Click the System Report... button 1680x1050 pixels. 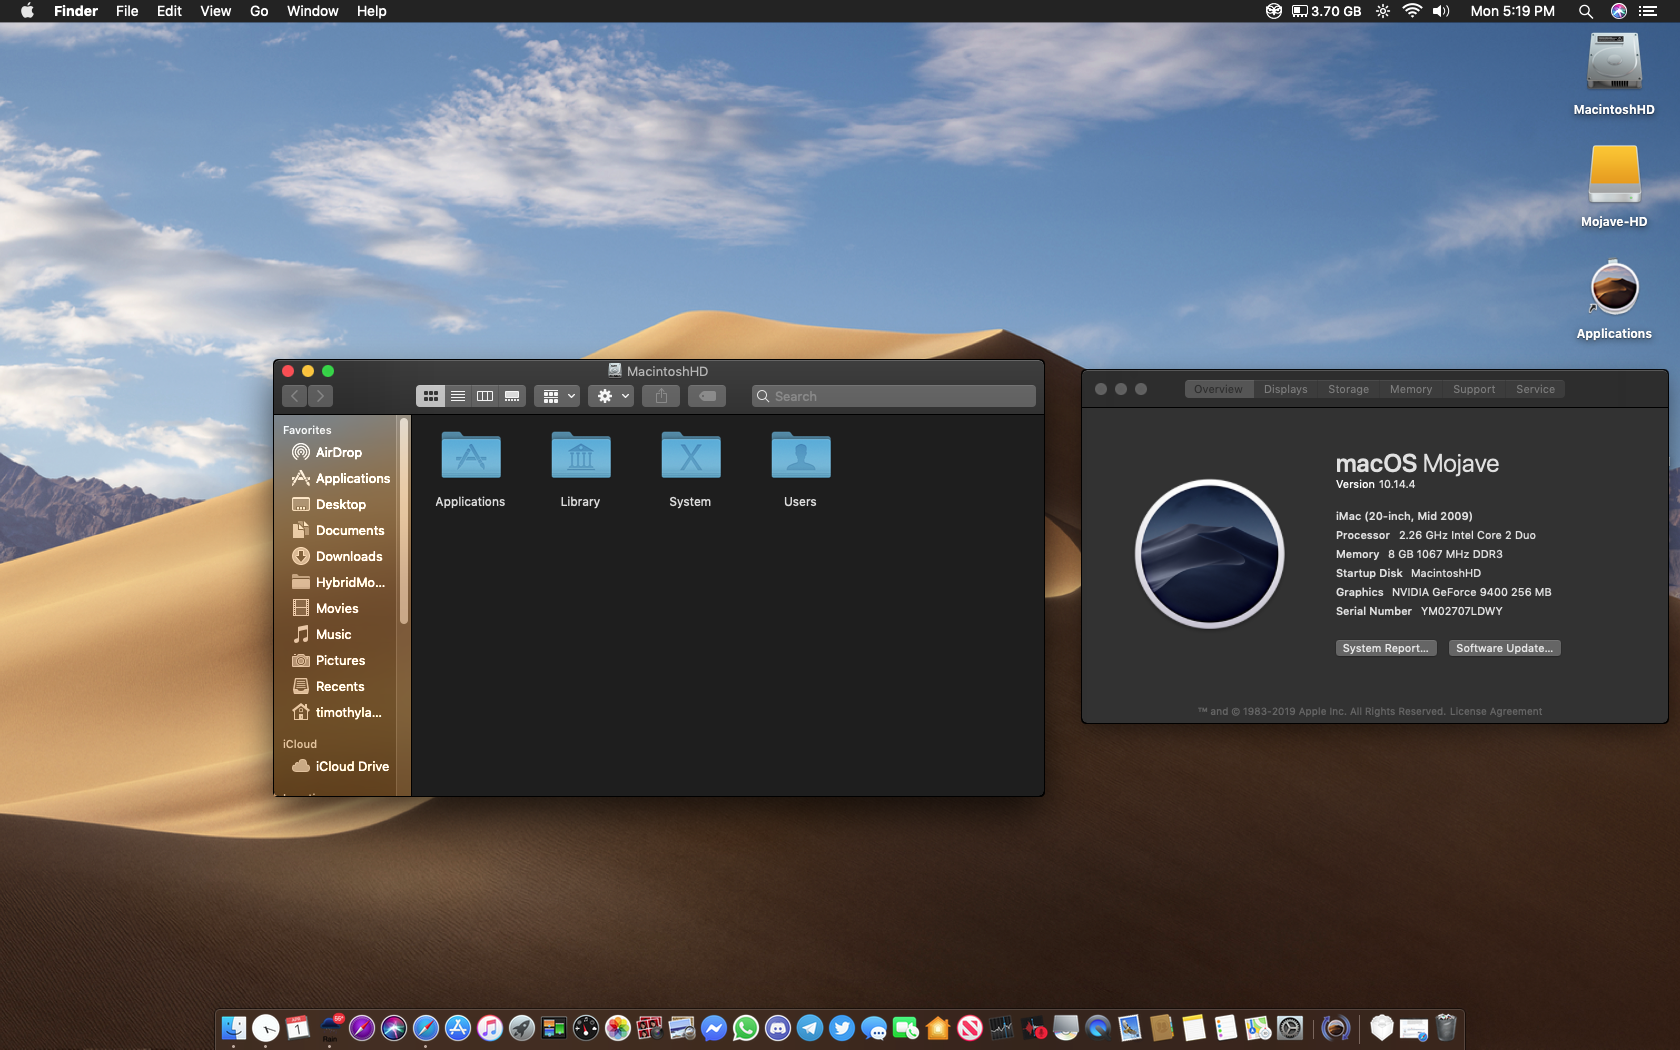point(1385,648)
